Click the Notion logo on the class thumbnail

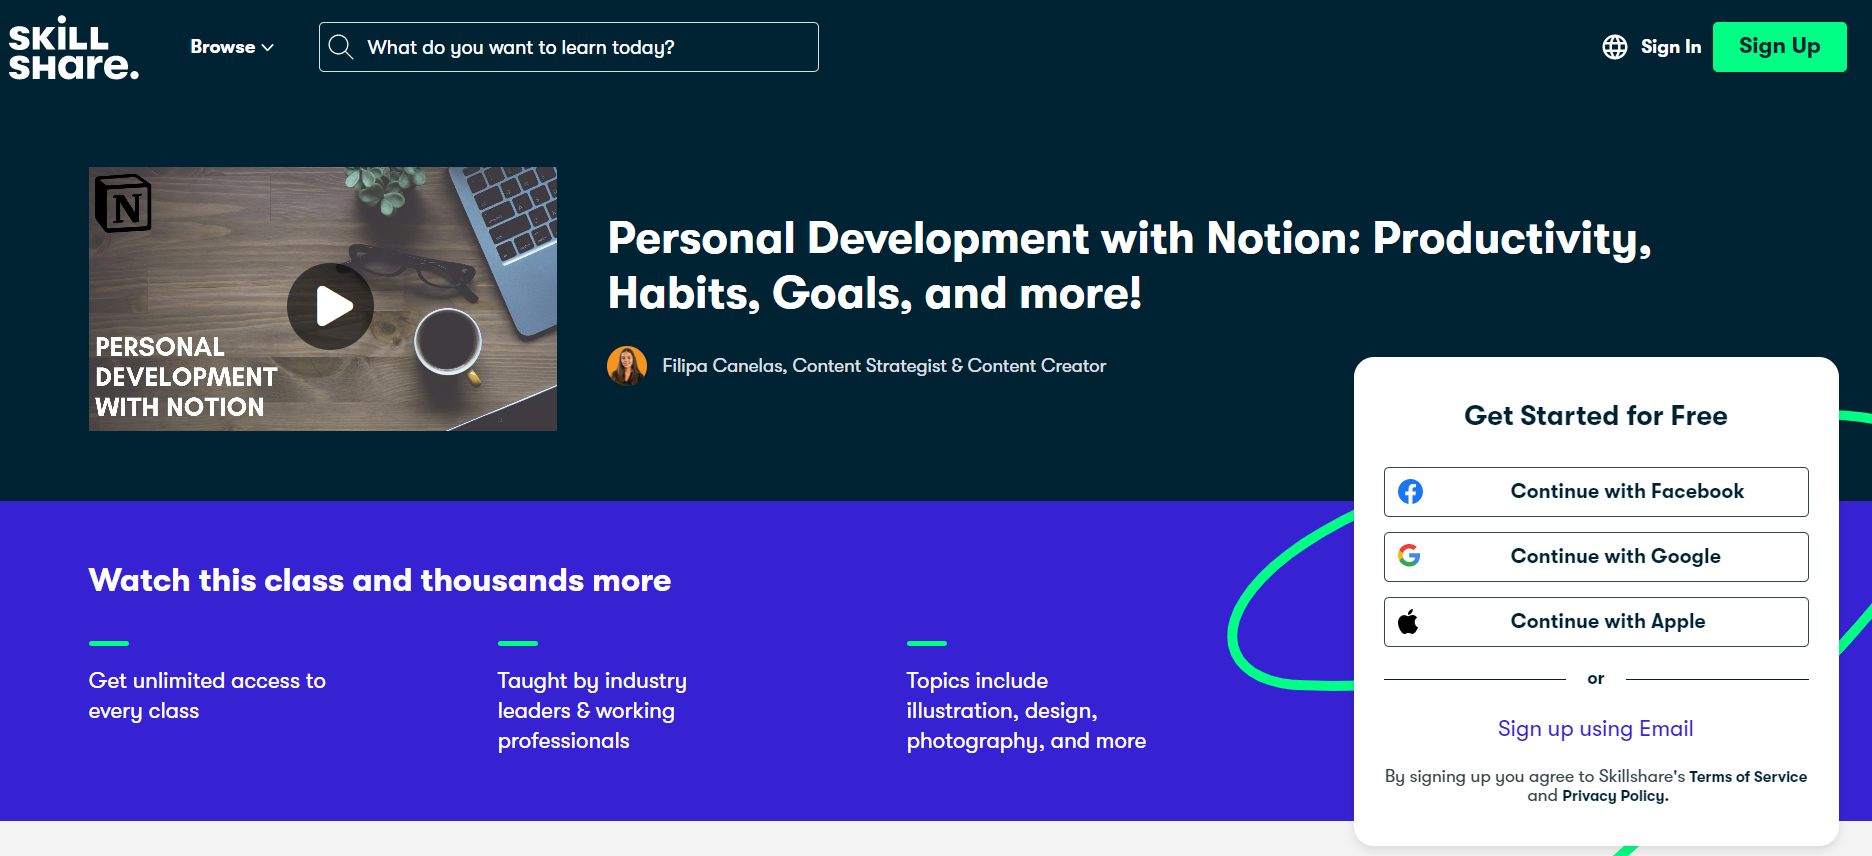point(122,202)
